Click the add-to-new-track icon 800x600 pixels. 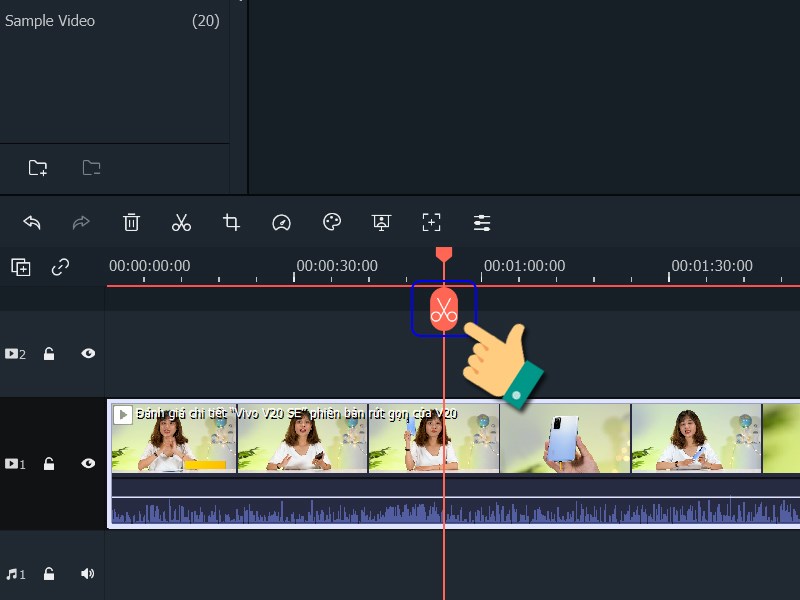point(21,267)
